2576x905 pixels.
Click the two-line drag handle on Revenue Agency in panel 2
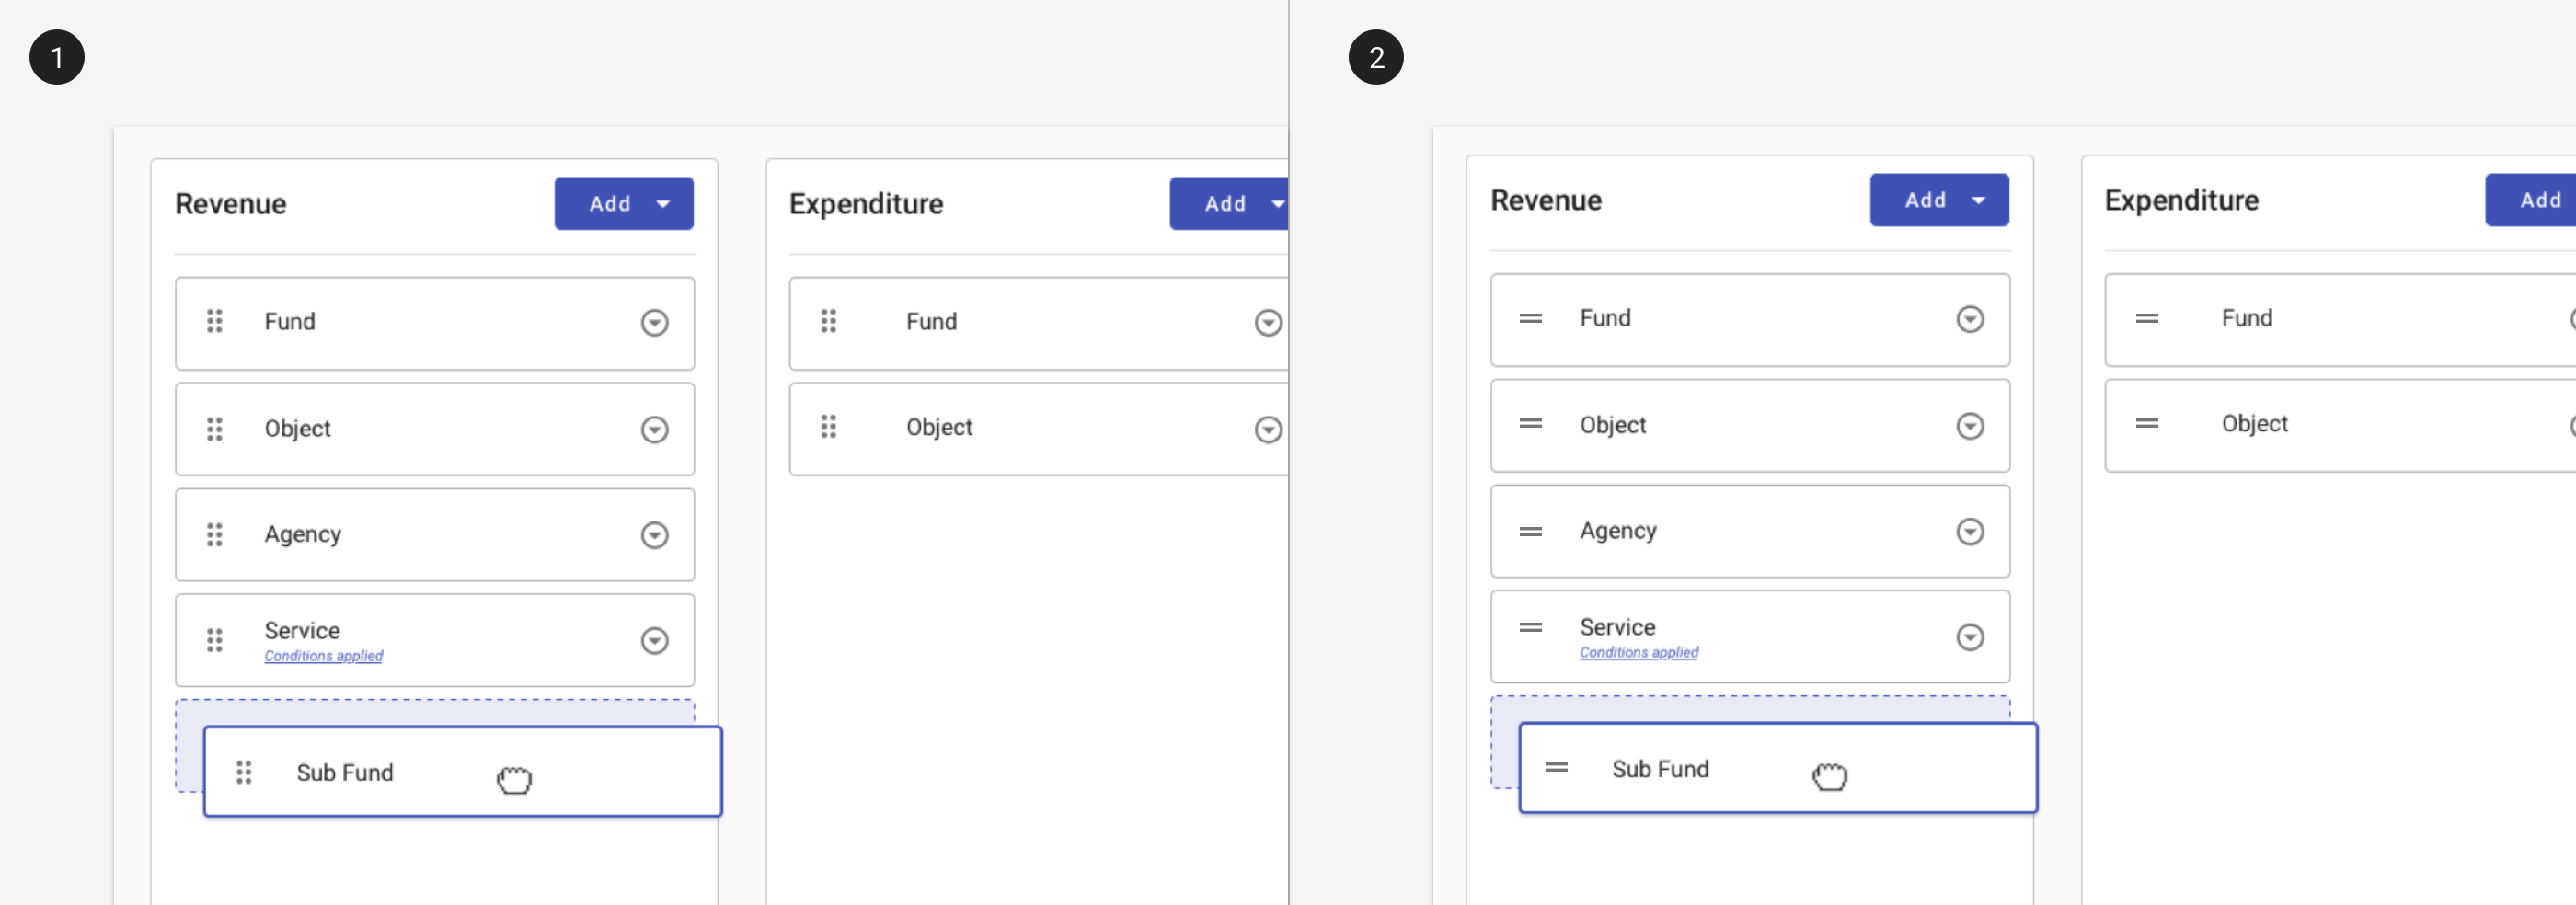pyautogui.click(x=1530, y=532)
